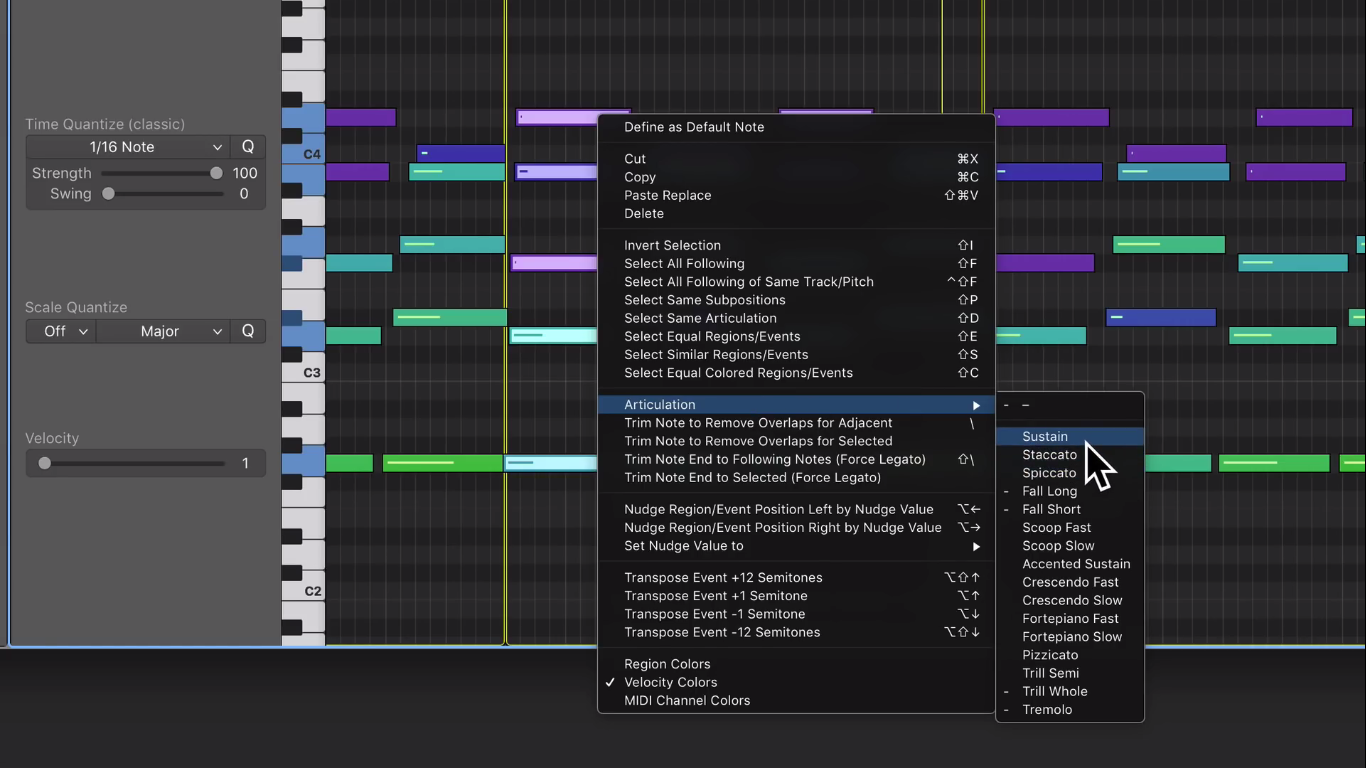Click Define as Default Note

tap(796, 127)
